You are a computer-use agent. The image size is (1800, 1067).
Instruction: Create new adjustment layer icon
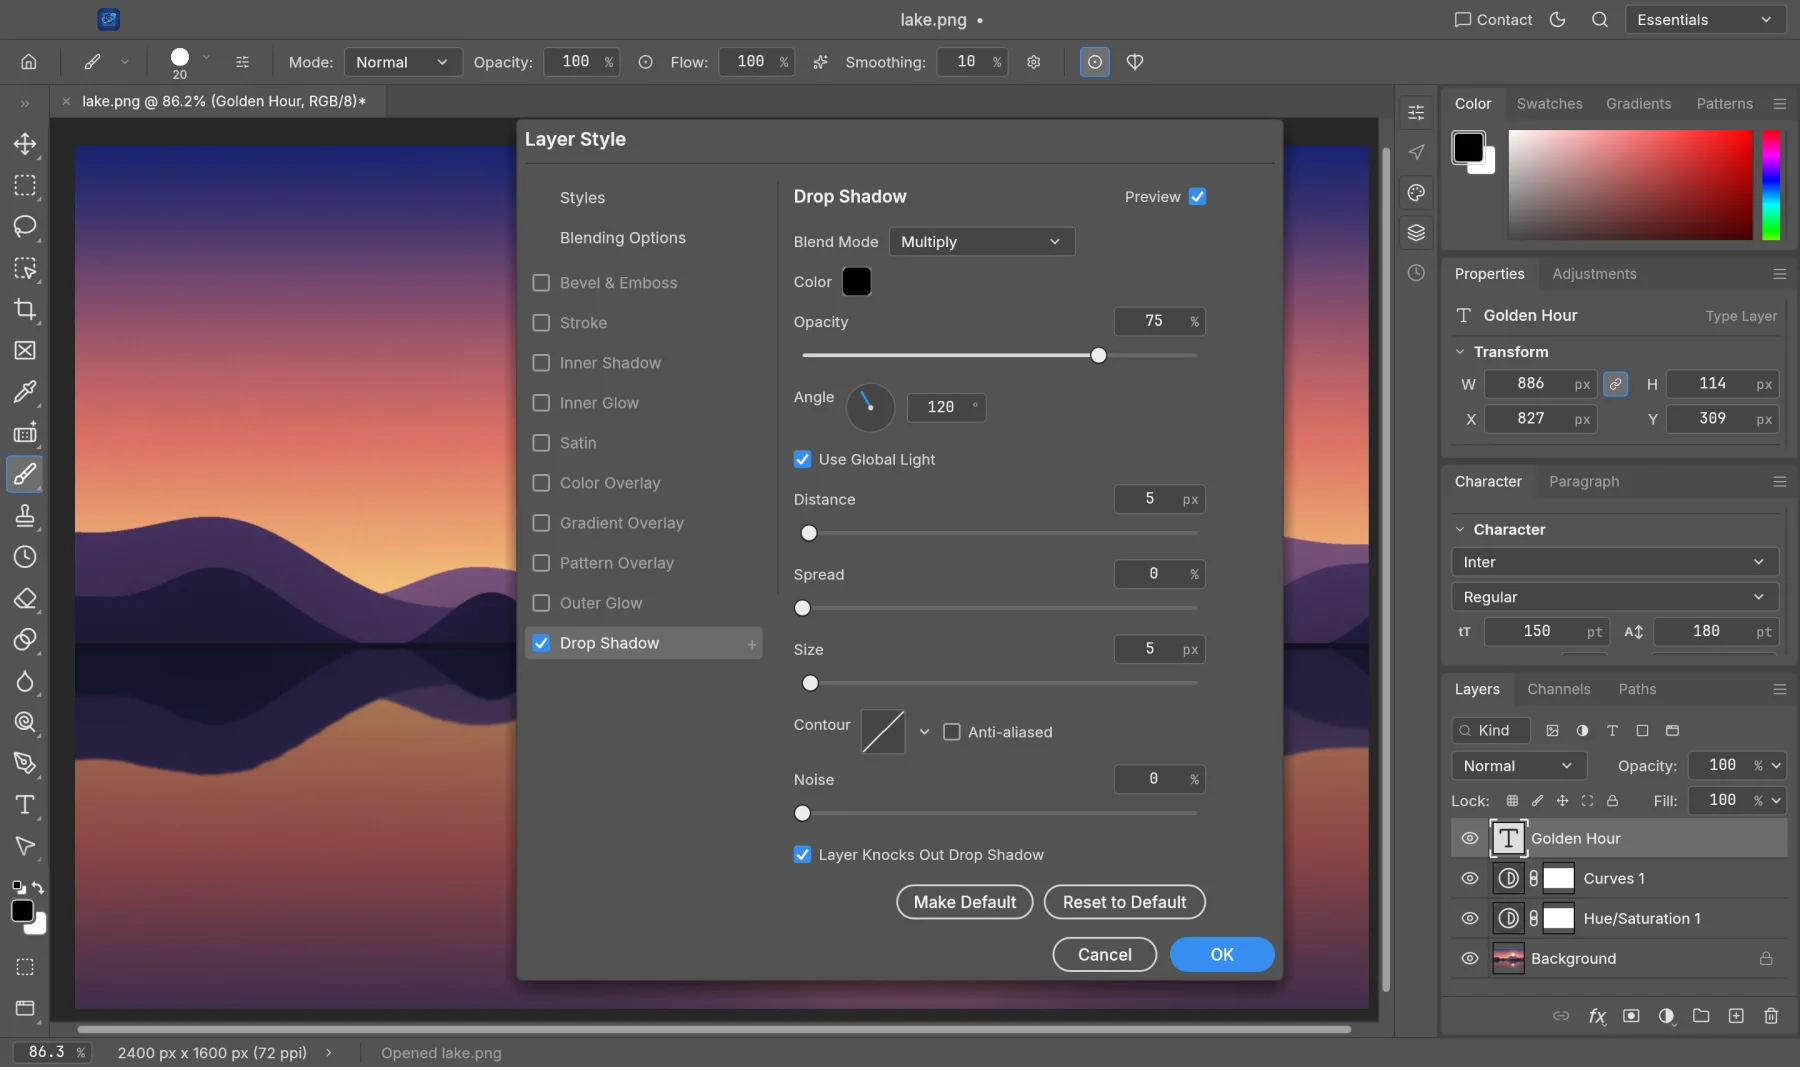1666,1016
